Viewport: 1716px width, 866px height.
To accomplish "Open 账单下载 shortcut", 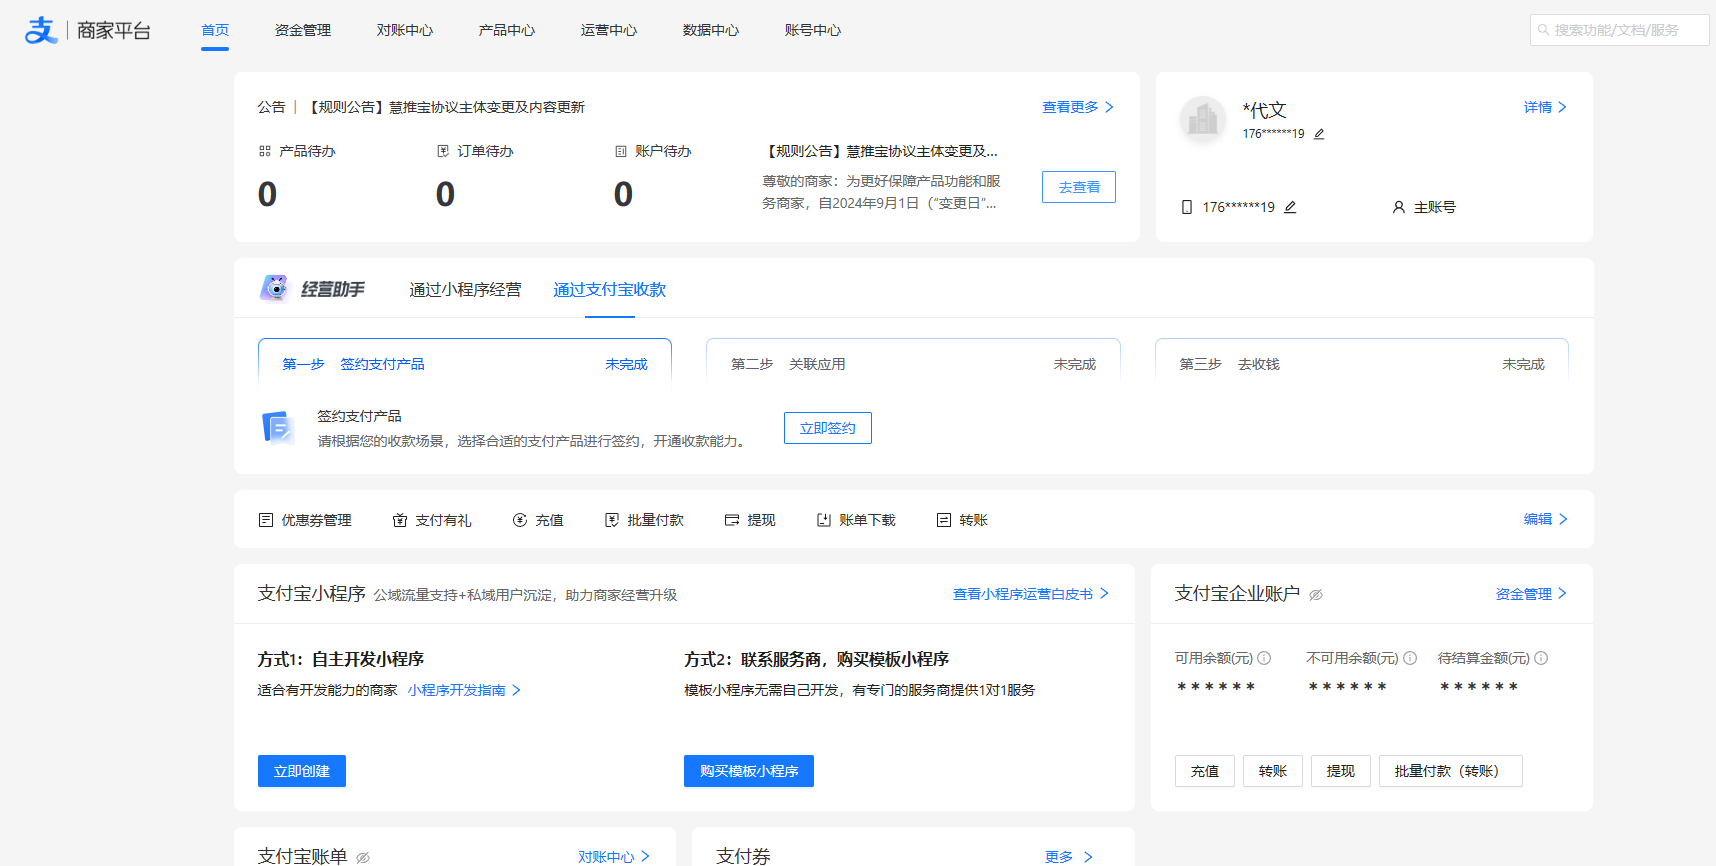I will 824,520.
